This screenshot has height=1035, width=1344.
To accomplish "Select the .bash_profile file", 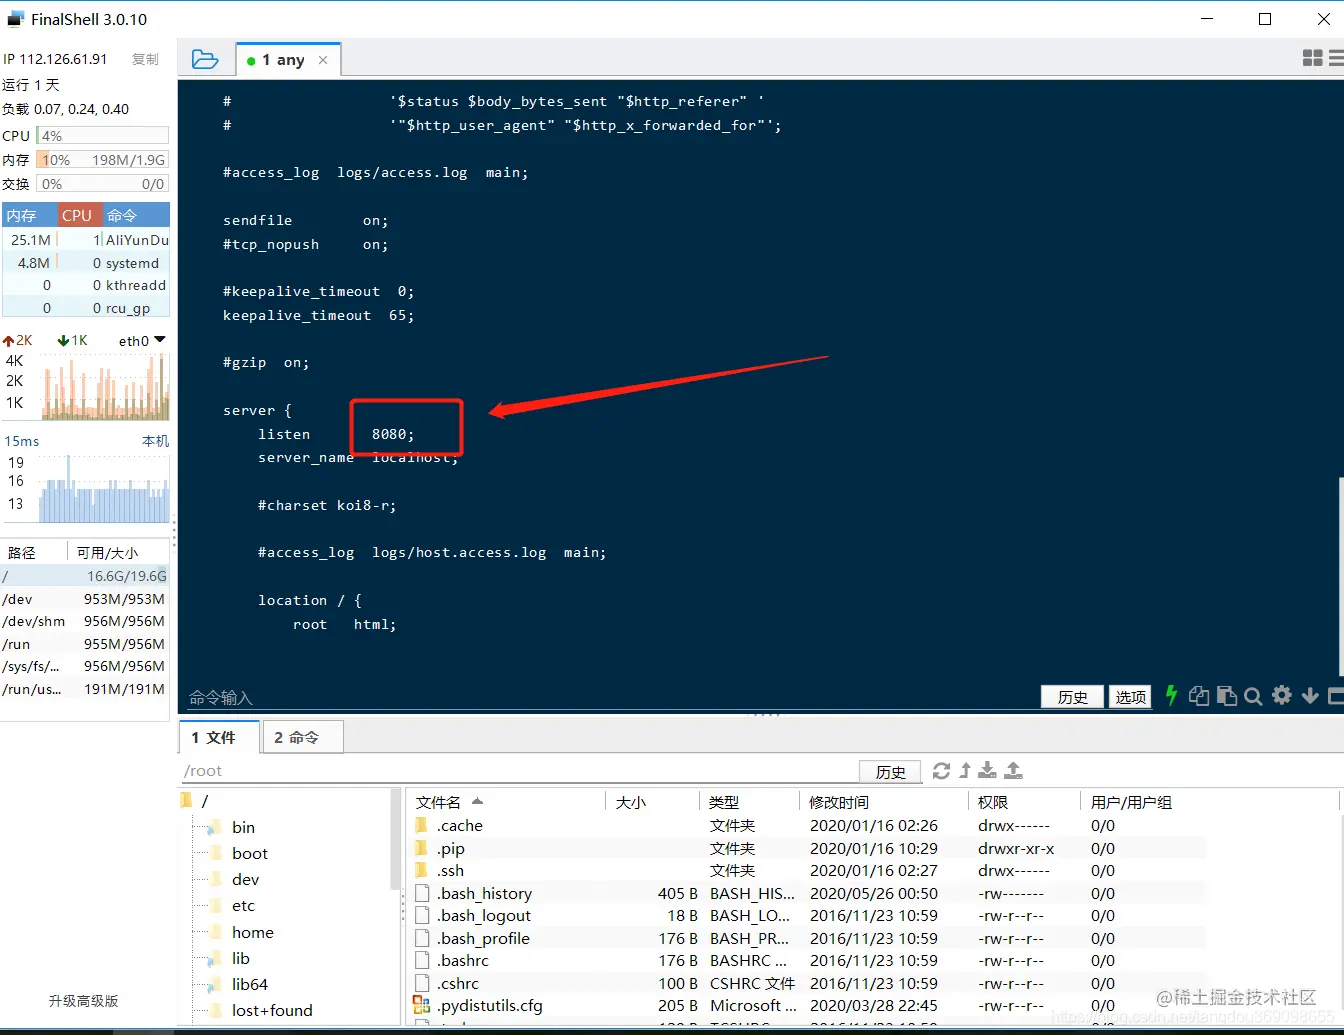I will [x=808, y=938].
